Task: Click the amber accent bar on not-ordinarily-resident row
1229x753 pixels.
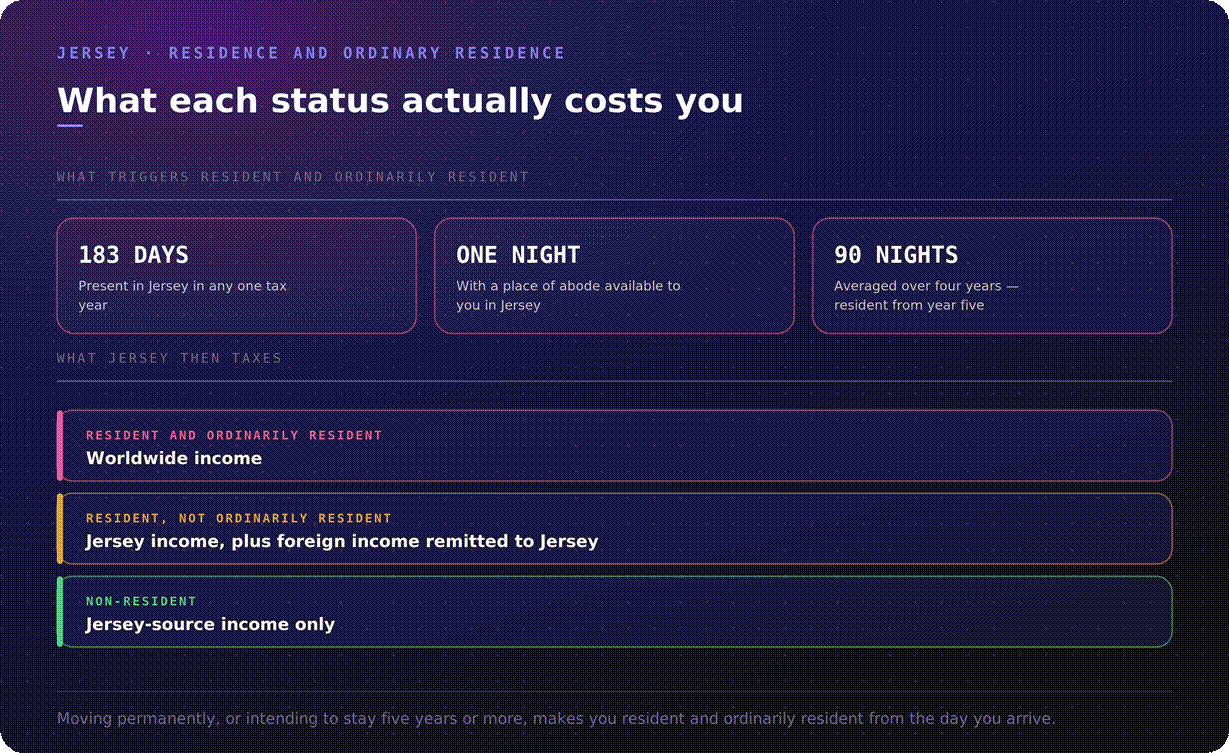Action: point(60,529)
